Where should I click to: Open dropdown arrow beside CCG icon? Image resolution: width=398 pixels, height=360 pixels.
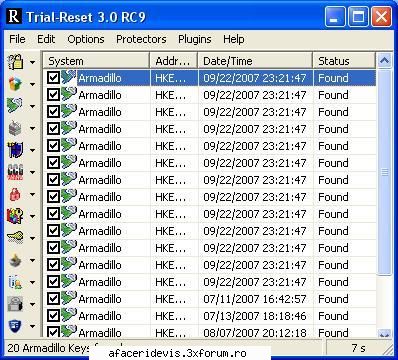[x=32, y=172]
